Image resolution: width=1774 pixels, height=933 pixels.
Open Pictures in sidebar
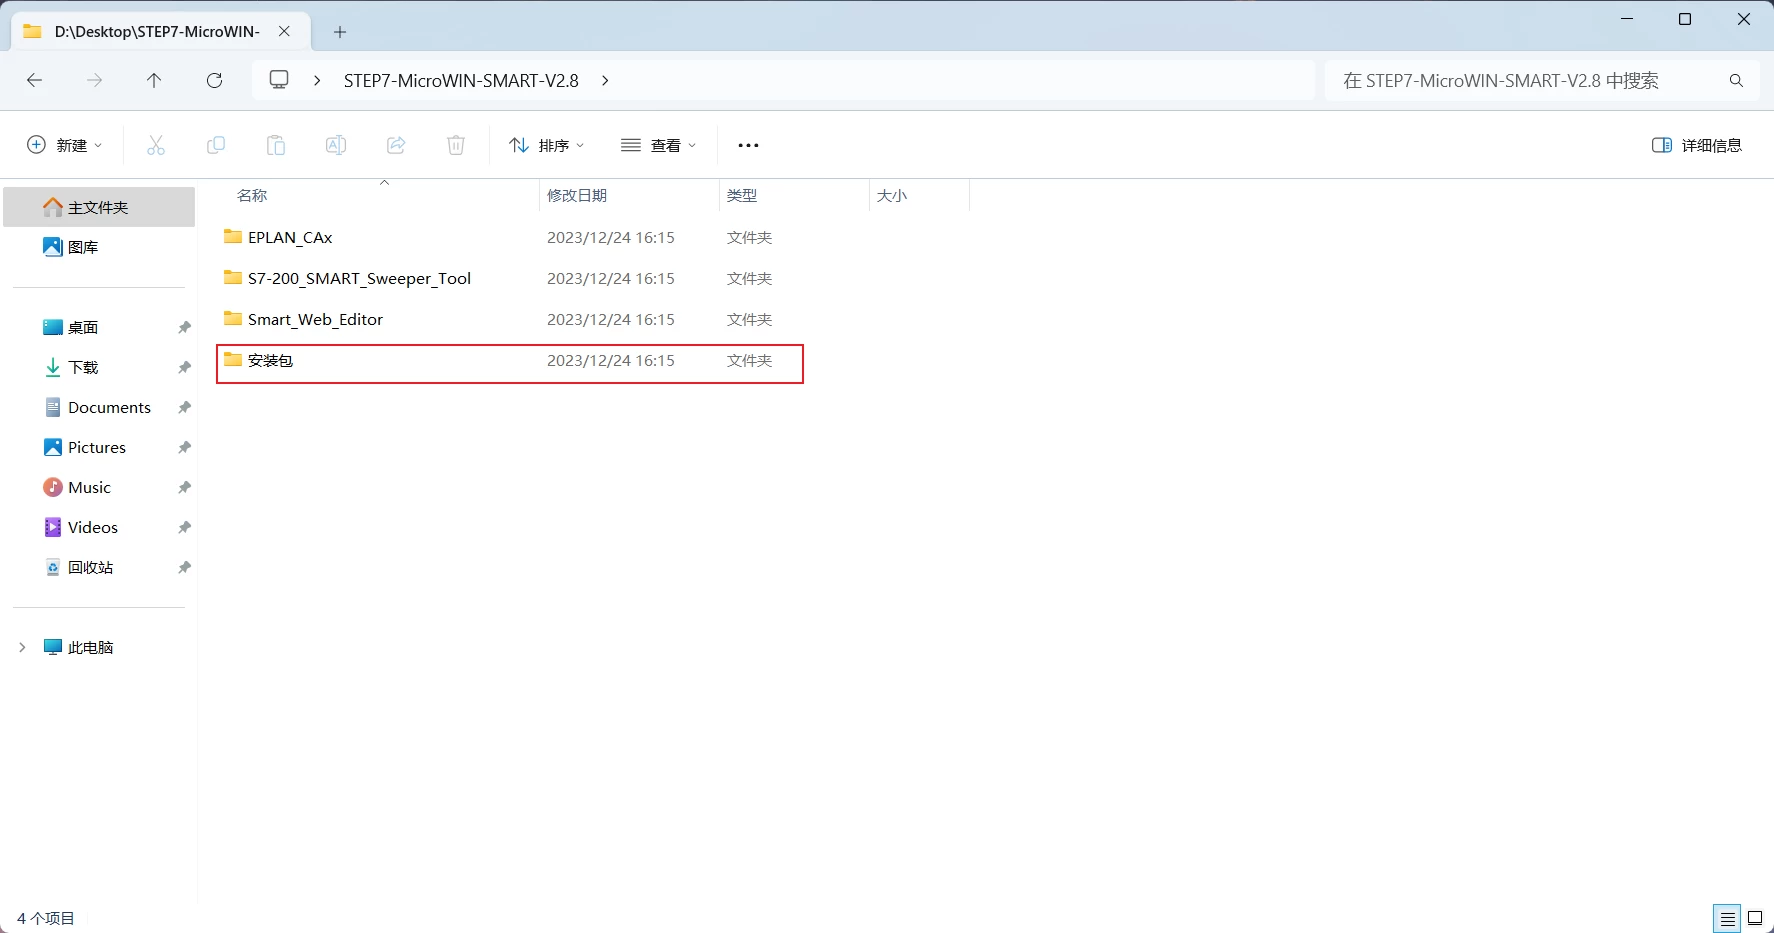pyautogui.click(x=99, y=447)
